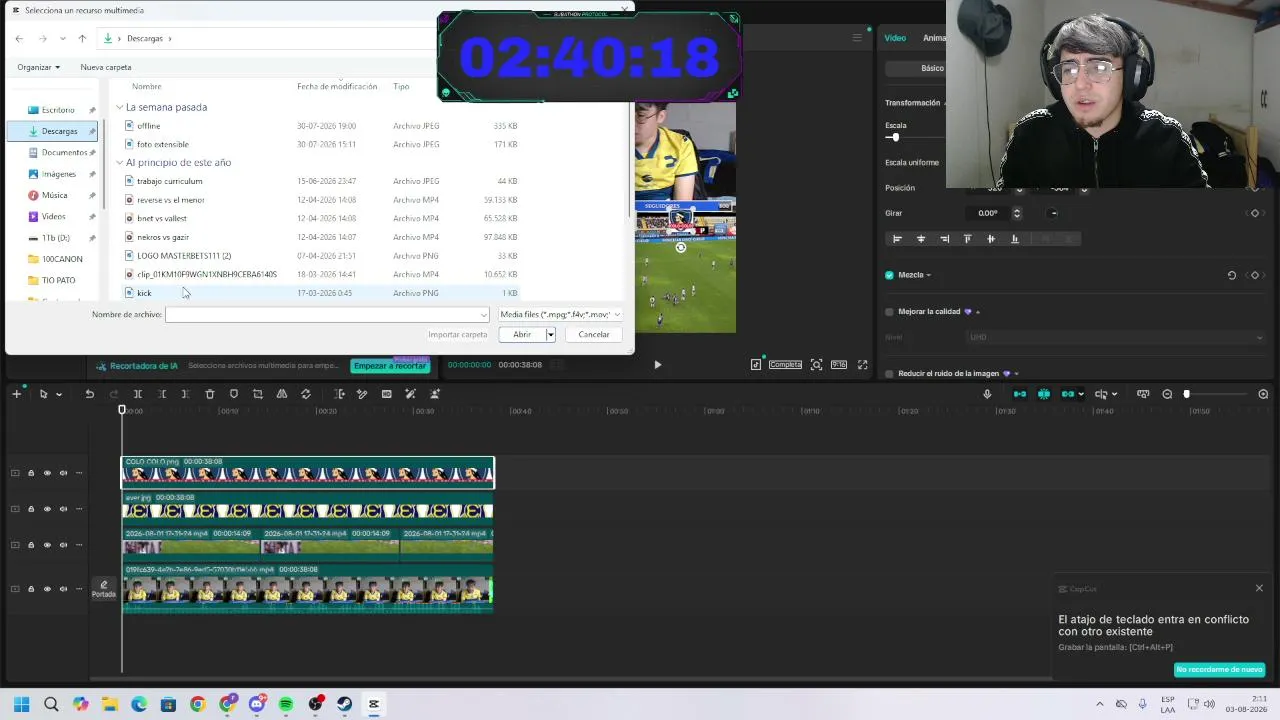
Task: Collapse the La semana pasada group
Action: (x=119, y=107)
